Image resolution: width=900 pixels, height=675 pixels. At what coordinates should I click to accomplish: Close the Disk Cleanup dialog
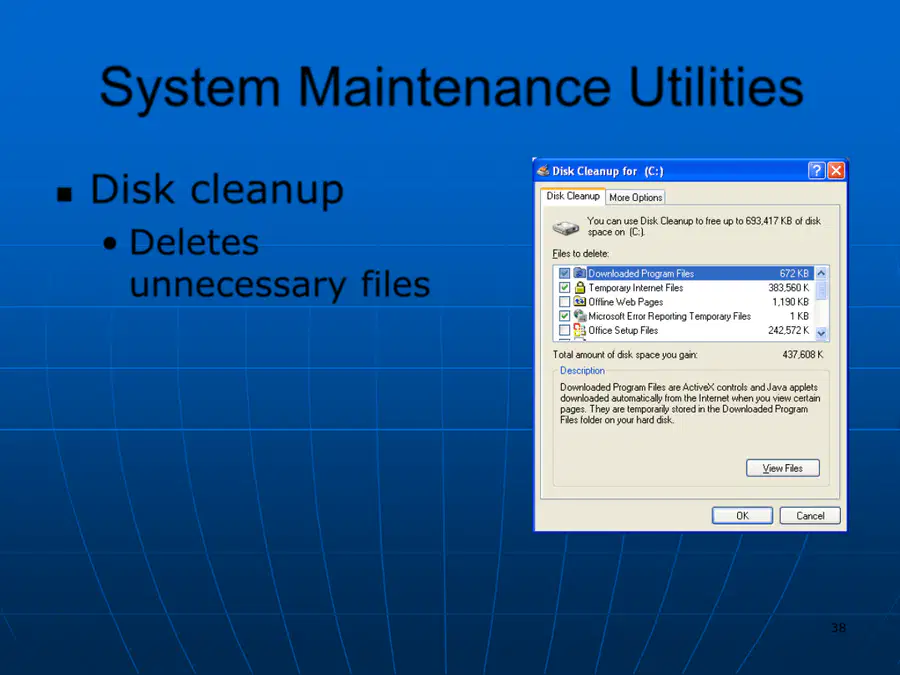[836, 170]
